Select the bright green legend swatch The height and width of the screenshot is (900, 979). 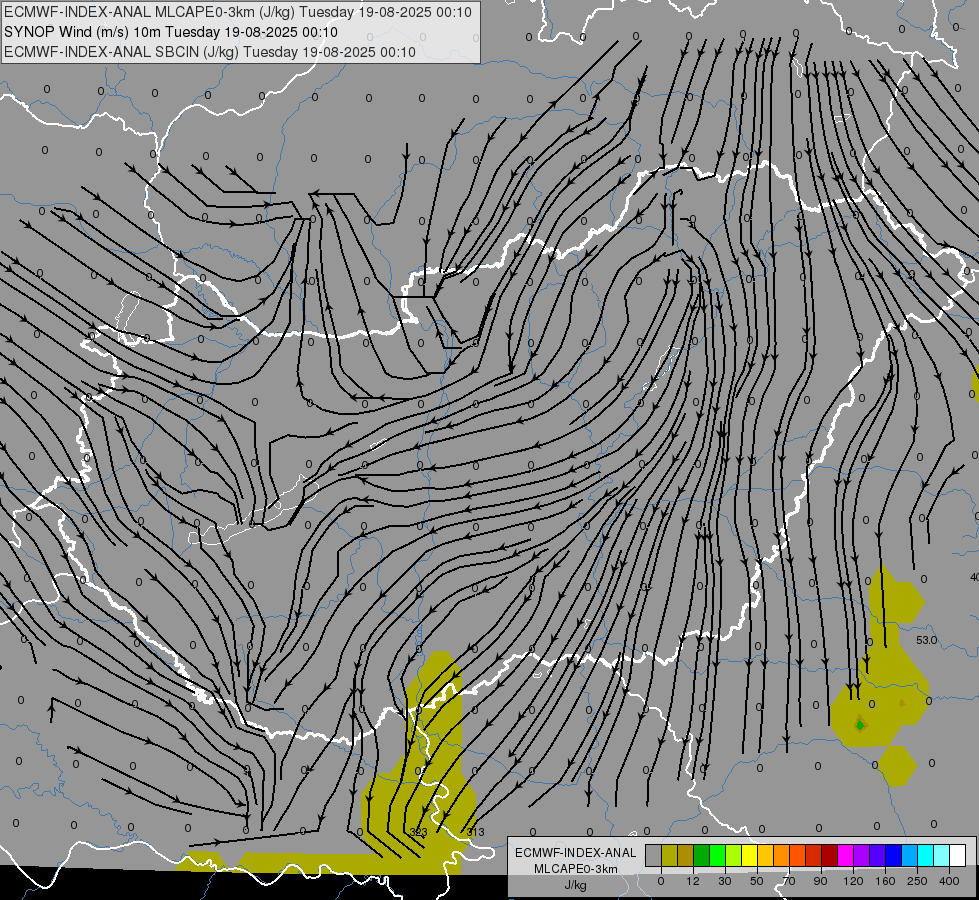[718, 855]
